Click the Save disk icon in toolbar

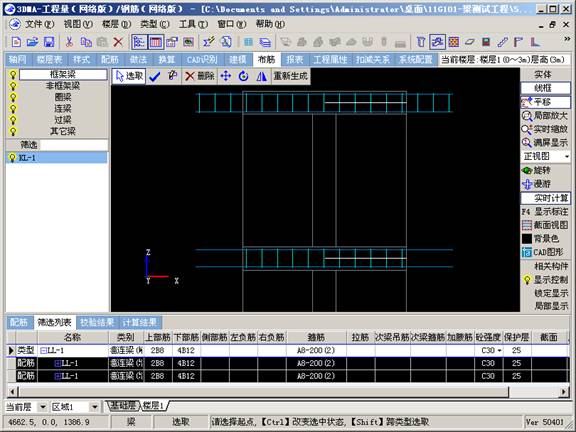[49, 42]
